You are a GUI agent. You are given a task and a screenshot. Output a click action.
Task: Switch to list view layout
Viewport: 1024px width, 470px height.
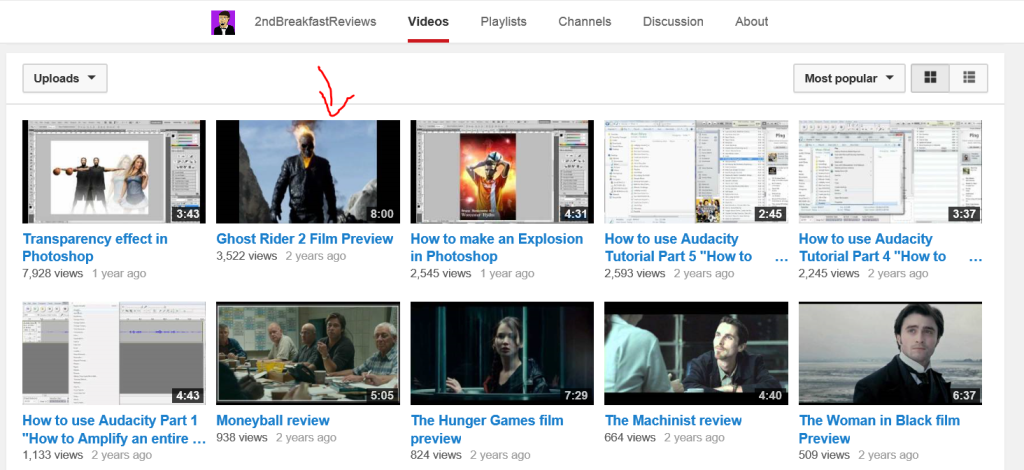point(968,78)
